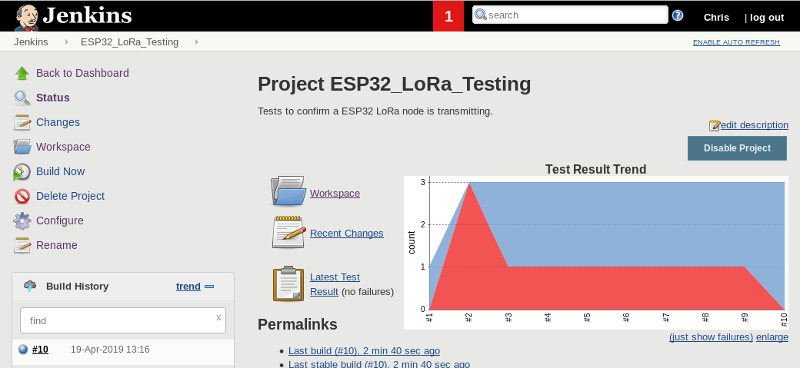The height and width of the screenshot is (368, 800).
Task: Open Workspace from the sidebar
Action: 63,146
